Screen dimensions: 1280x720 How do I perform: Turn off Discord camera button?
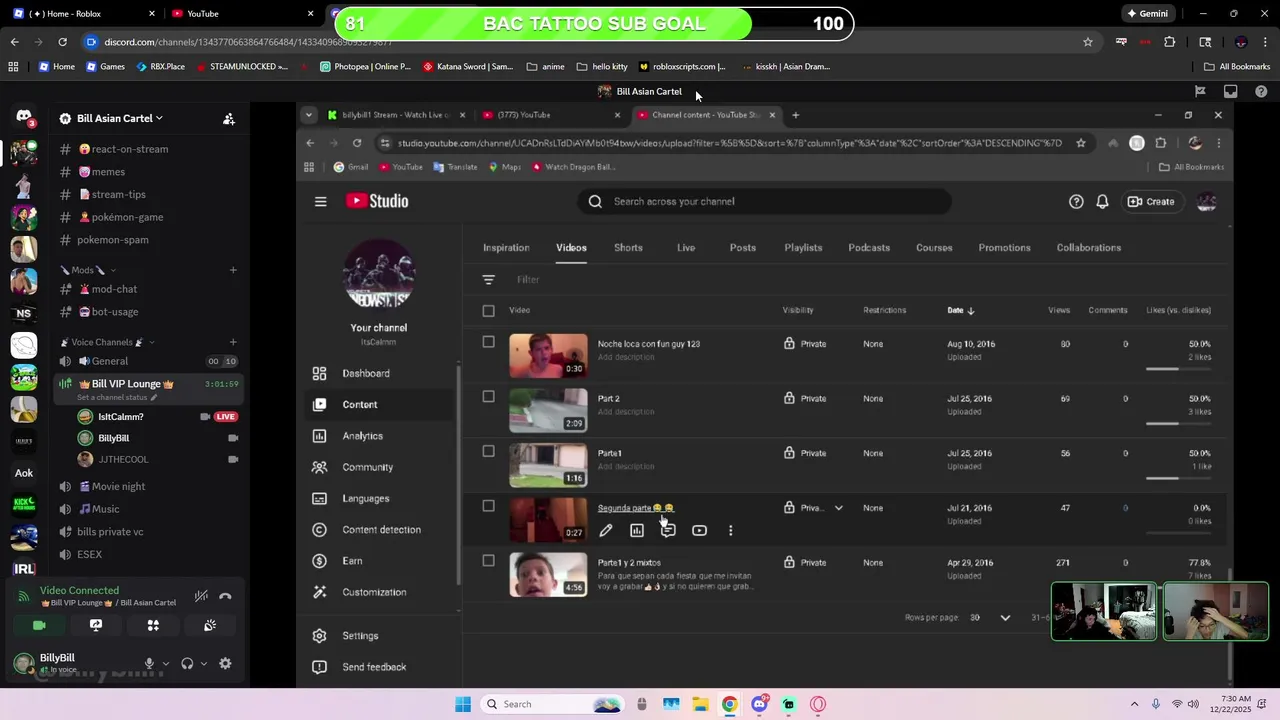click(39, 625)
